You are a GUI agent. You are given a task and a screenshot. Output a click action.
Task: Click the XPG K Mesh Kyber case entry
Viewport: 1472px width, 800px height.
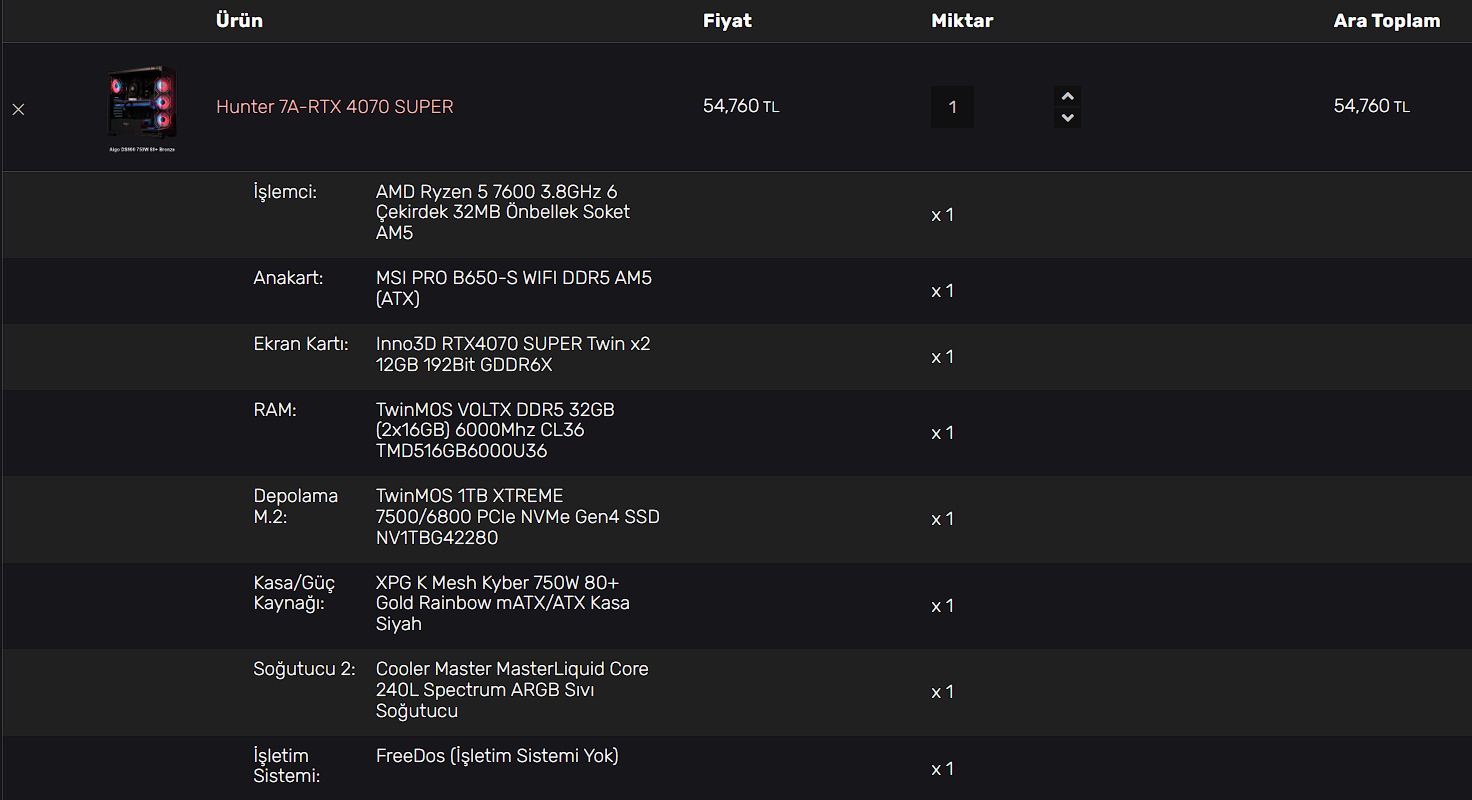(511, 603)
